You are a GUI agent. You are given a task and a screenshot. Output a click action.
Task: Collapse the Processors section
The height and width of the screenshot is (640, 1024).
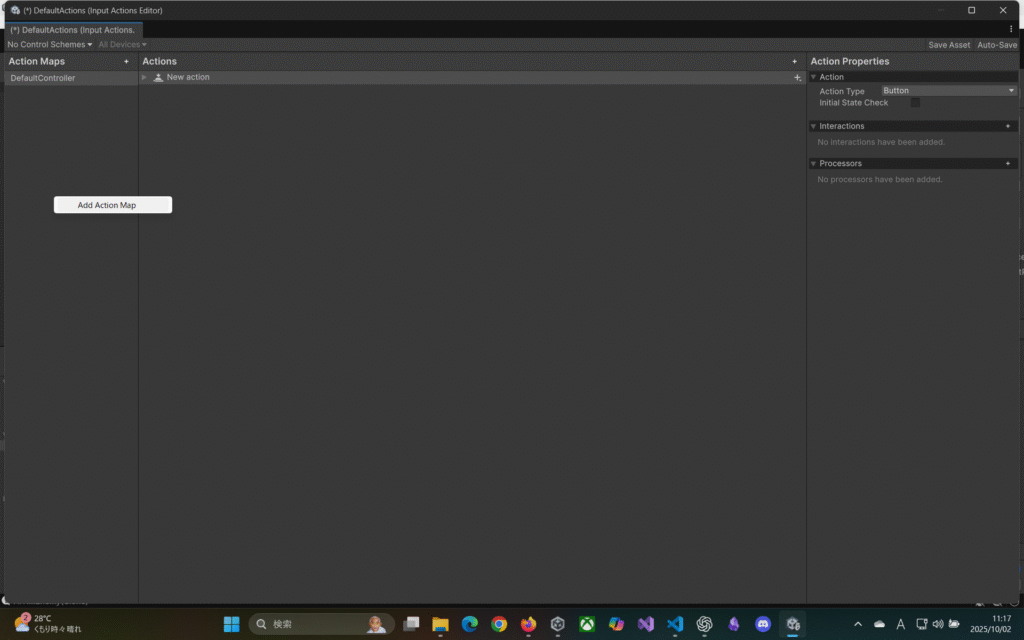click(814, 163)
